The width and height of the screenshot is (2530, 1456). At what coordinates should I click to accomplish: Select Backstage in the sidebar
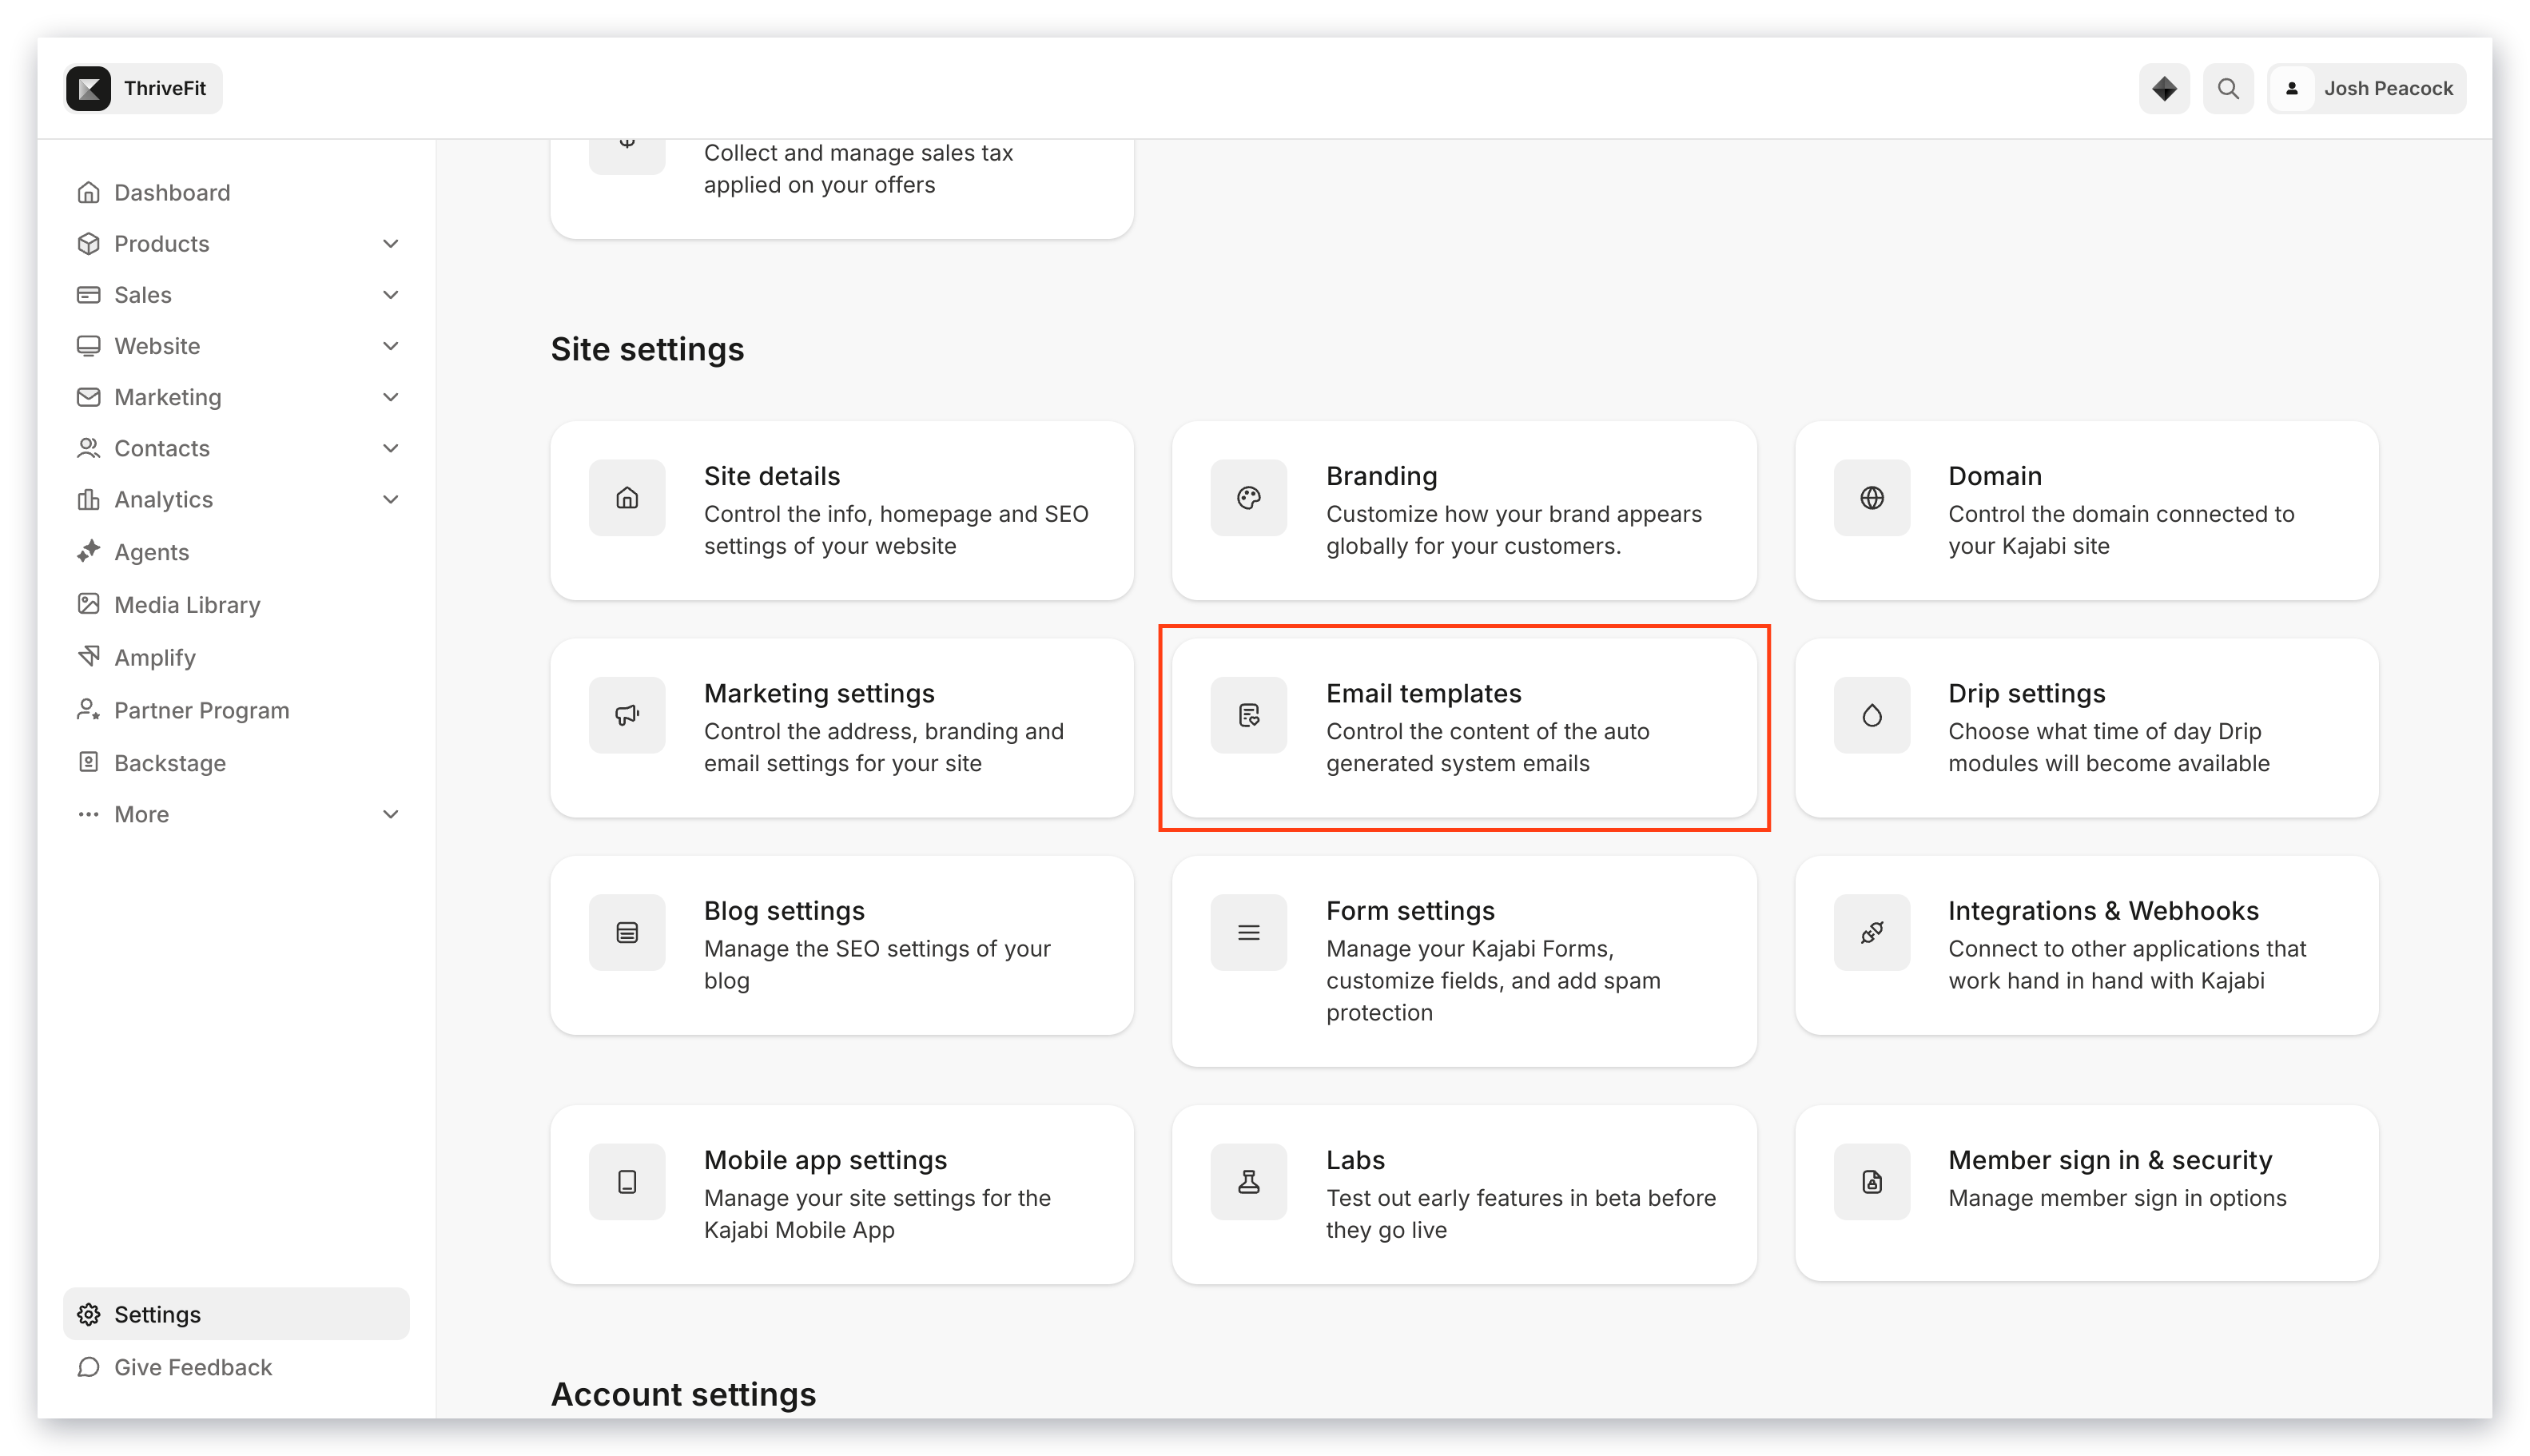[x=170, y=762]
